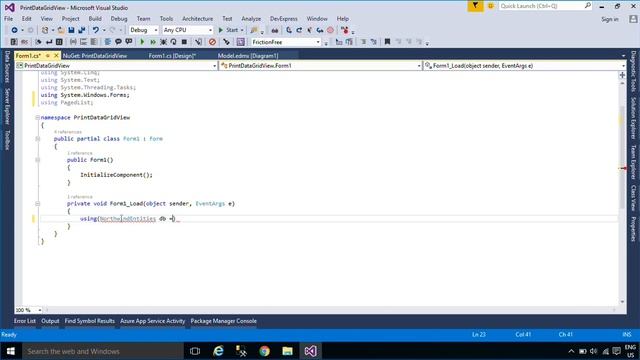
Task: Expand the Toolbox side panel
Action: pyautogui.click(x=7, y=140)
